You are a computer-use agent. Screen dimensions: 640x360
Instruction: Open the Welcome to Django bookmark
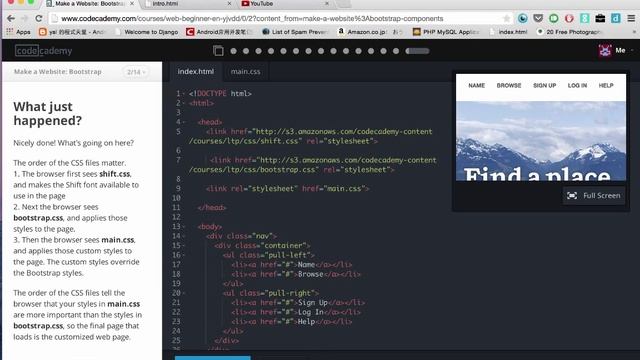tap(147, 31)
